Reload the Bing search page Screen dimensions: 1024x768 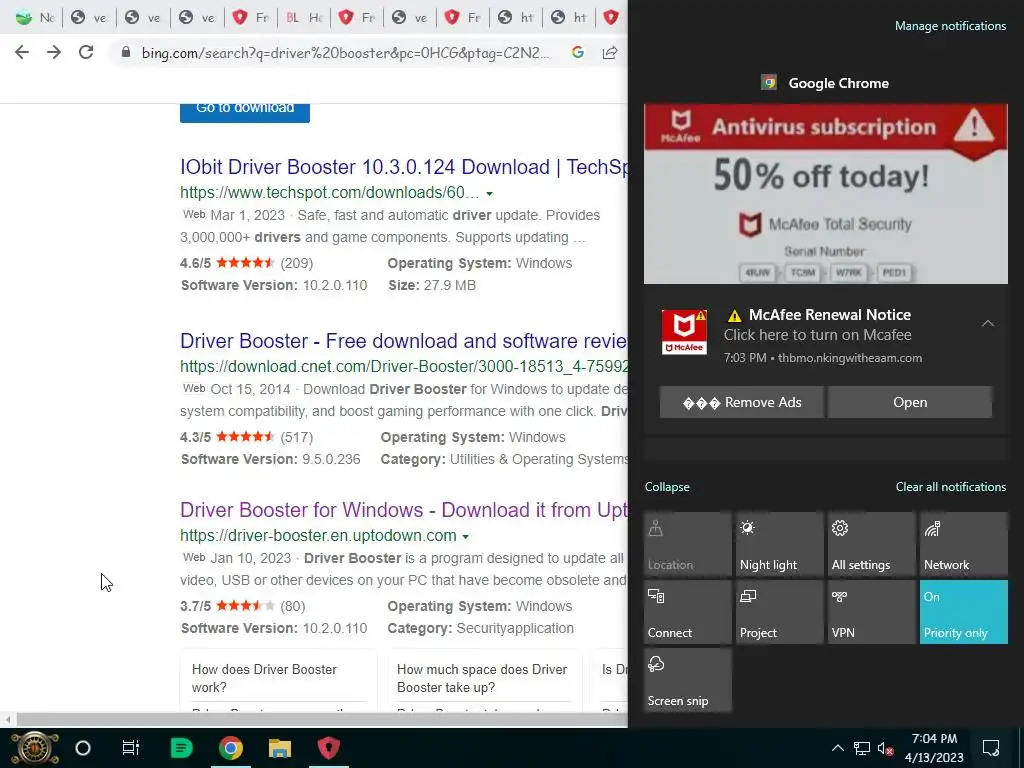86,52
